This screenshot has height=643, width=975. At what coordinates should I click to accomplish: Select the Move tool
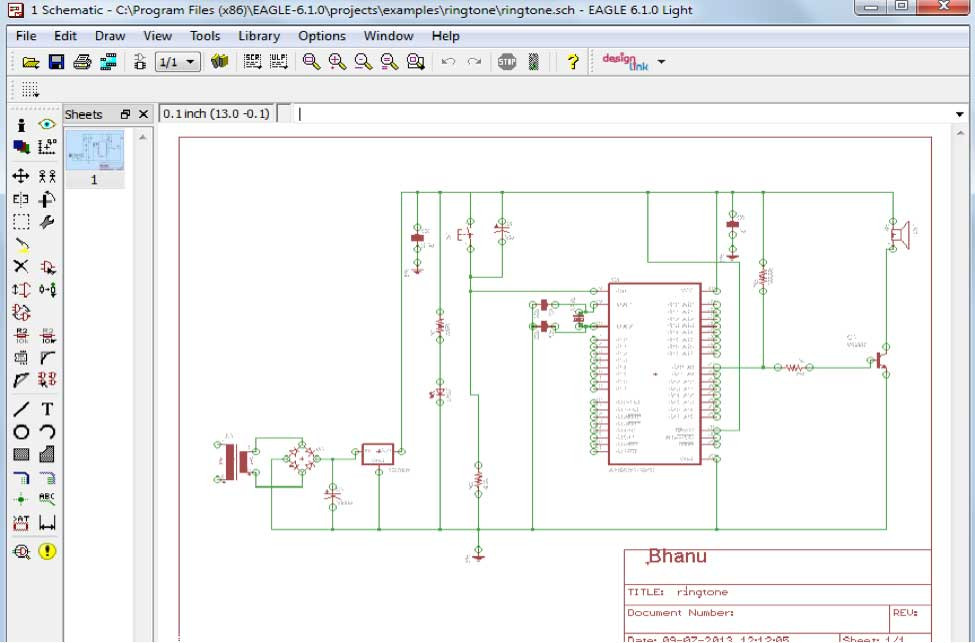22,175
